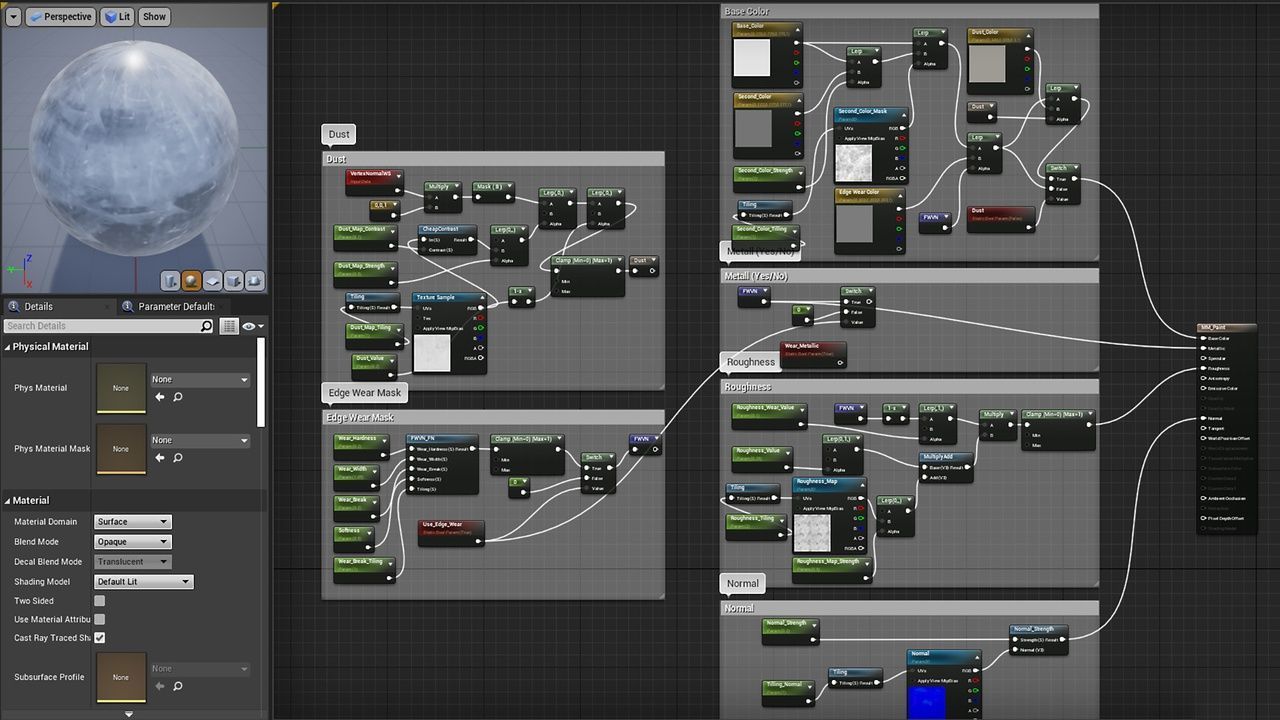Open the Blend Mode Opaque dropdown

pyautogui.click(x=133, y=542)
